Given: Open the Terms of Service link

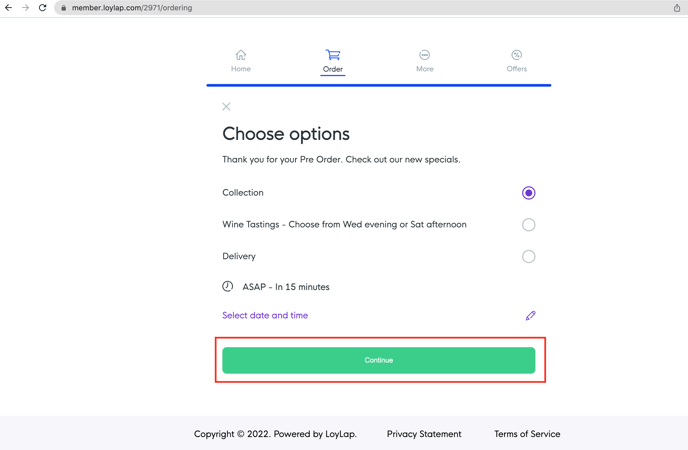Looking at the screenshot, I should coord(527,434).
